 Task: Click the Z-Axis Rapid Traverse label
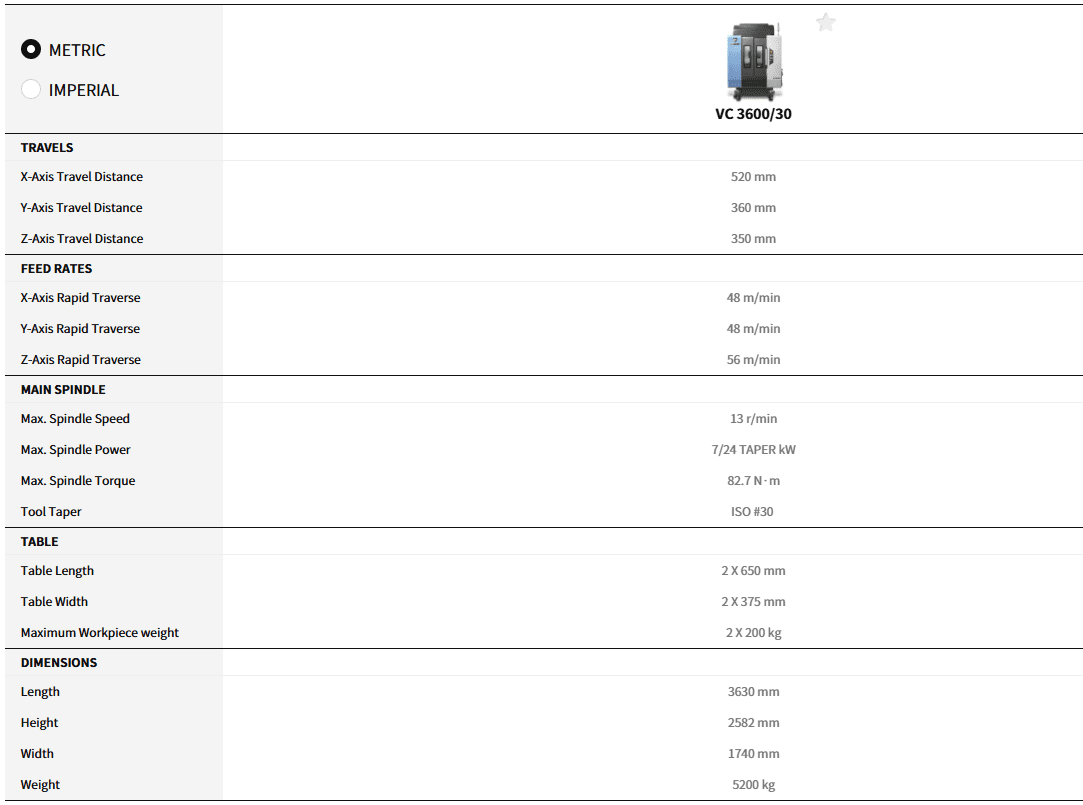tap(80, 360)
